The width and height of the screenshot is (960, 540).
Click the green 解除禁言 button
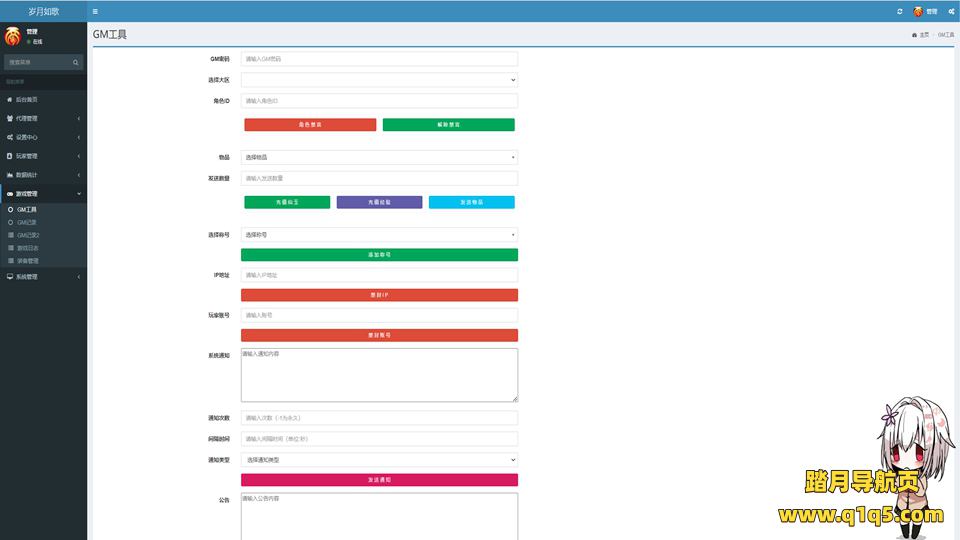[448, 125]
